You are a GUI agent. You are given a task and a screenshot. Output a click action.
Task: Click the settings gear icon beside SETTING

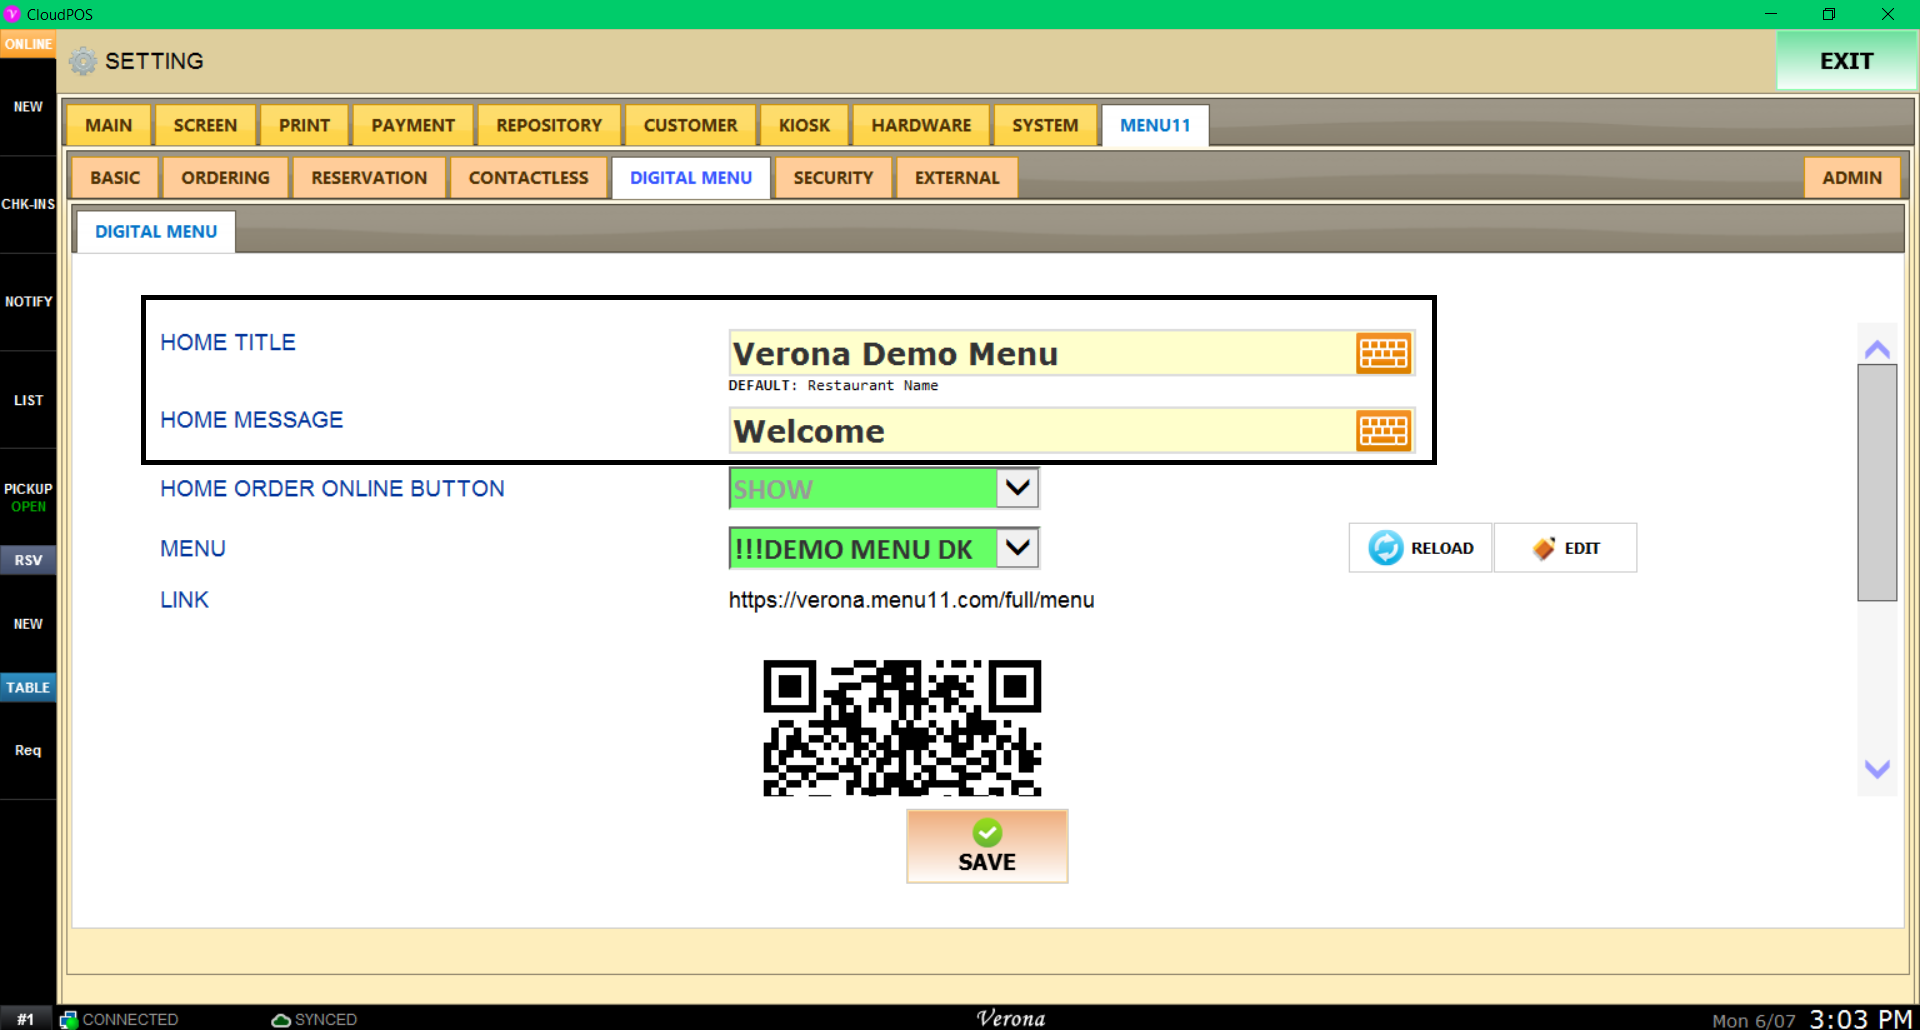point(83,61)
